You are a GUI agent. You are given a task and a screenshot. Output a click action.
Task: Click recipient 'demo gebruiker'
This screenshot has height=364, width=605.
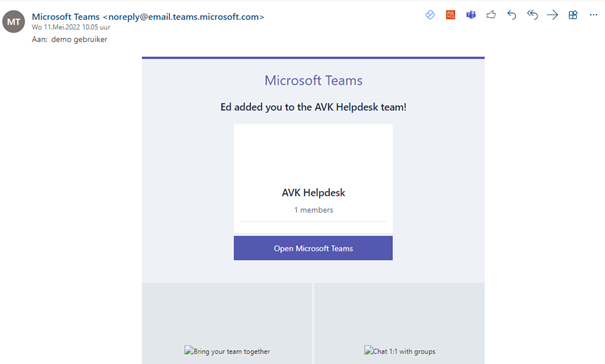79,39
